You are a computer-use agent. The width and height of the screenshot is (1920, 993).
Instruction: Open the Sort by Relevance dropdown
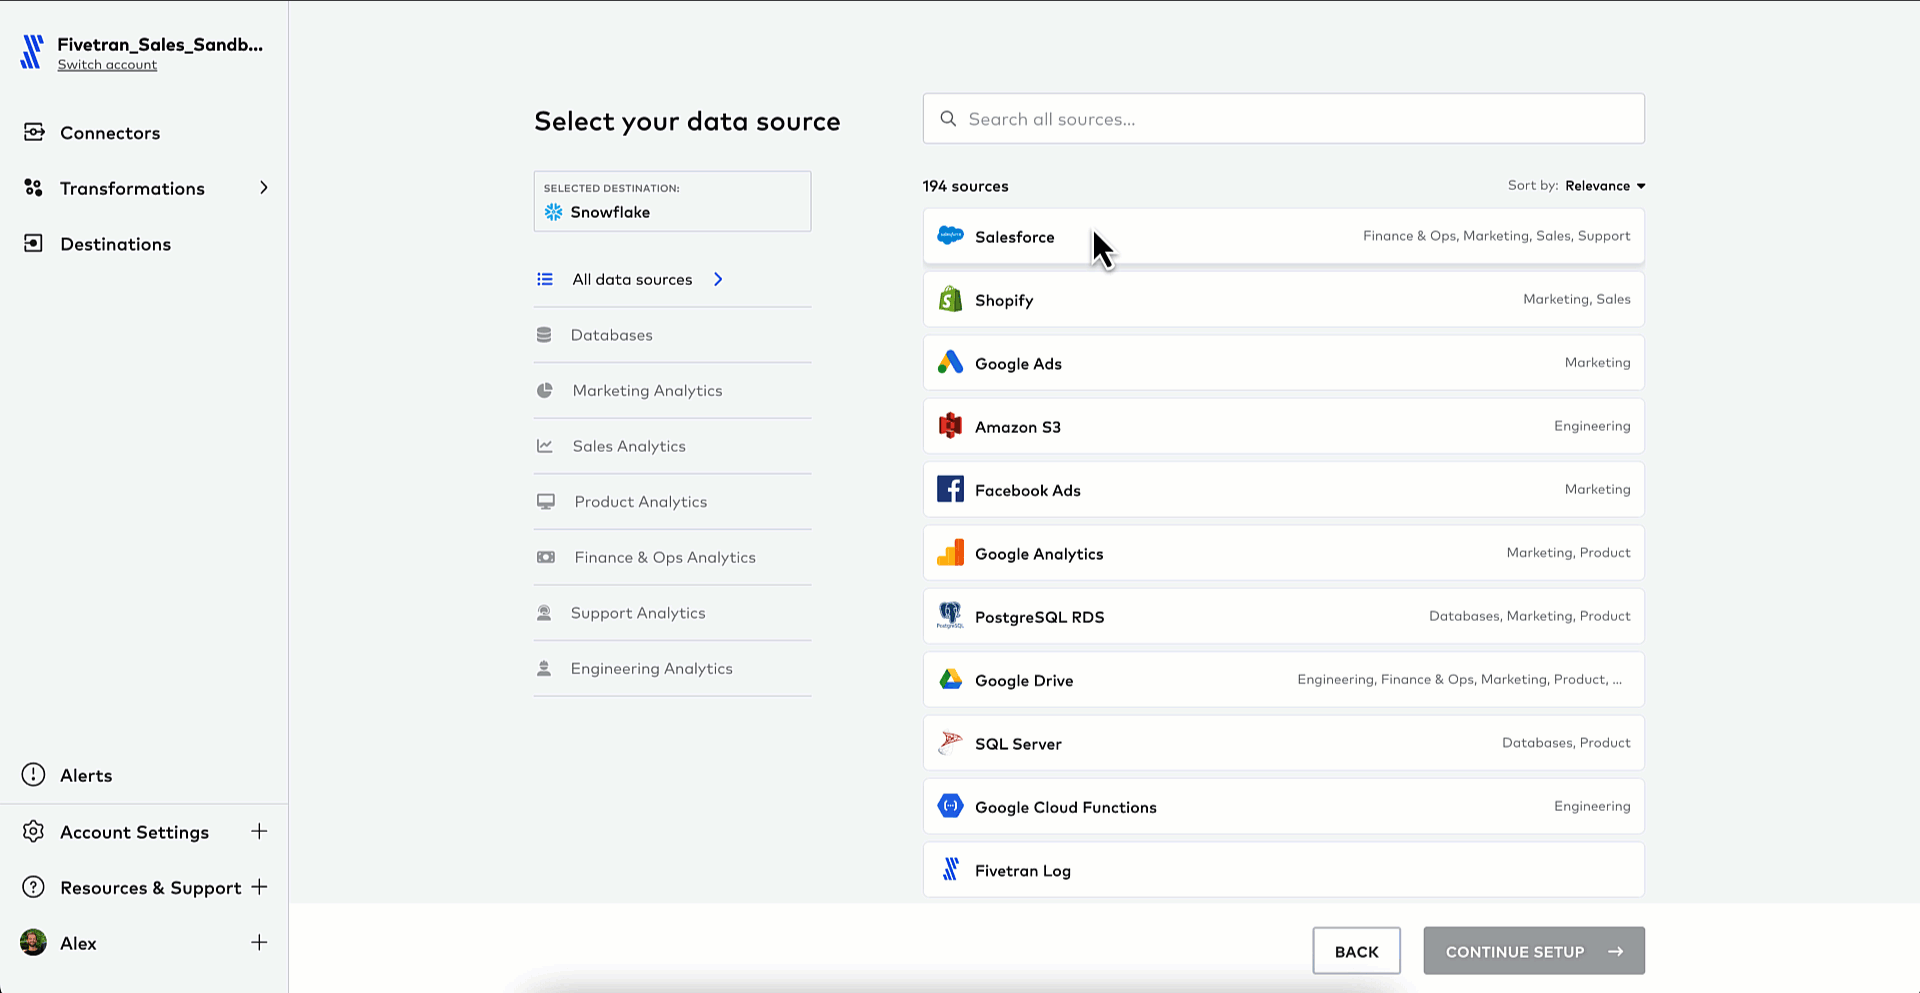pyautogui.click(x=1605, y=186)
